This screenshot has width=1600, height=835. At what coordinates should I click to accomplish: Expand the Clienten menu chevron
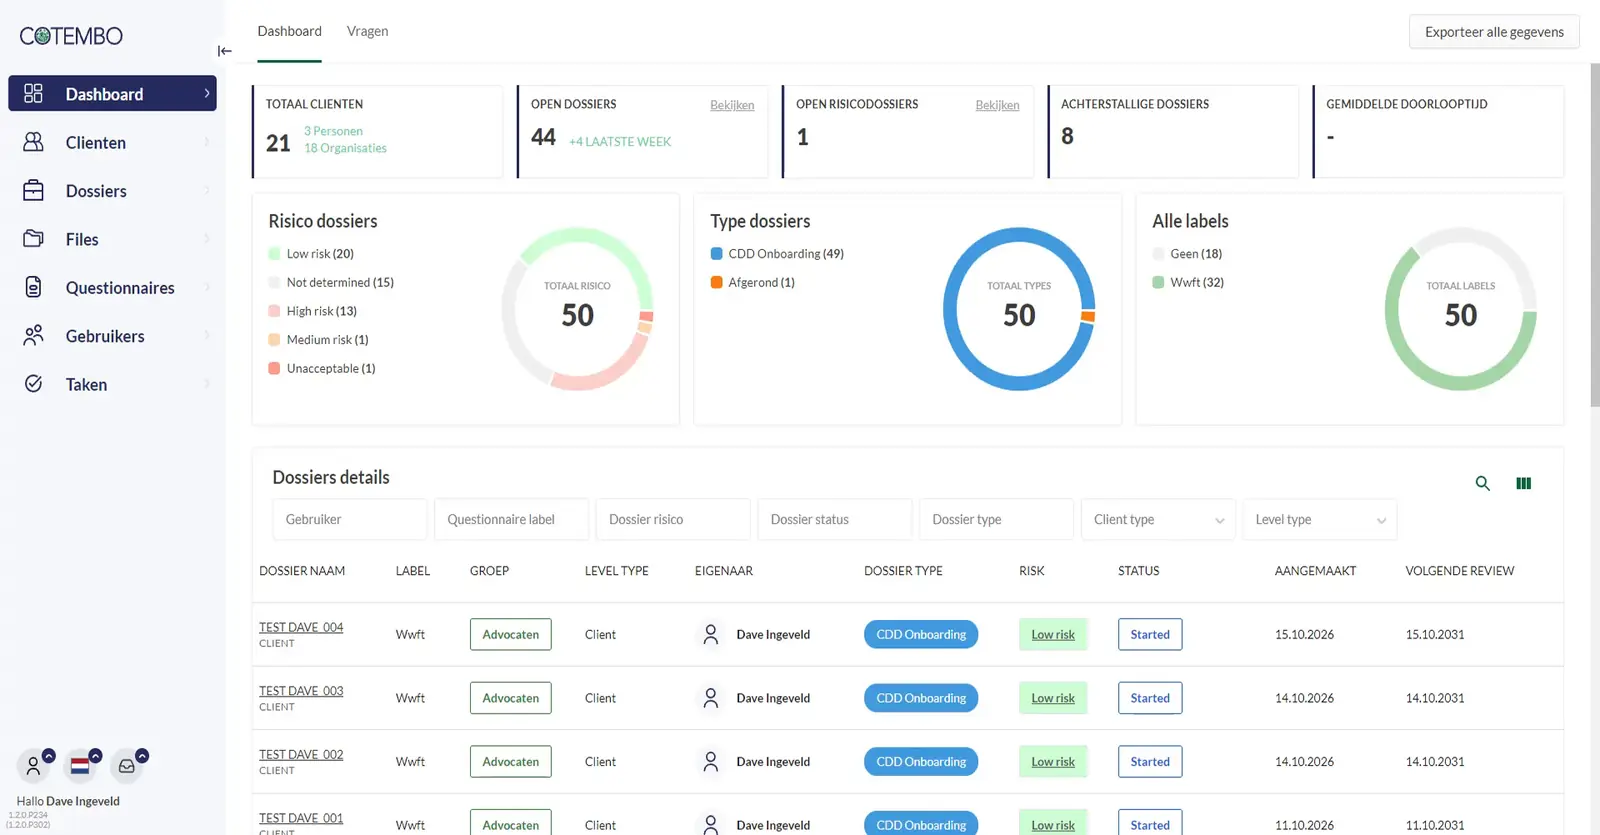pyautogui.click(x=207, y=142)
